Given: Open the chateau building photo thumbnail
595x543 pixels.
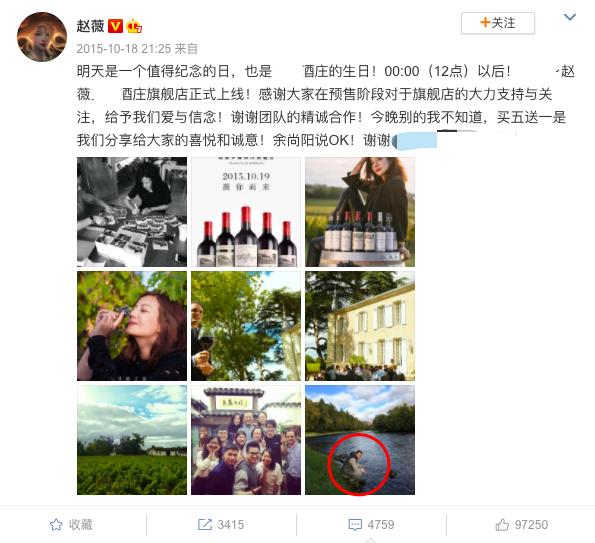Looking at the screenshot, I should click(360, 326).
